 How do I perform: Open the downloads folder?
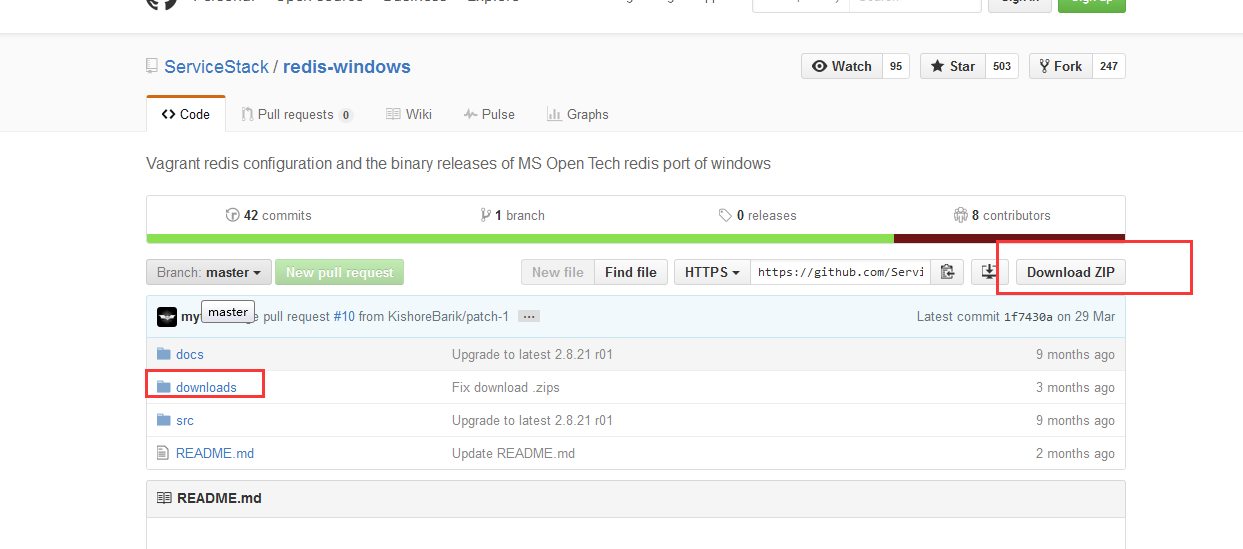(206, 387)
